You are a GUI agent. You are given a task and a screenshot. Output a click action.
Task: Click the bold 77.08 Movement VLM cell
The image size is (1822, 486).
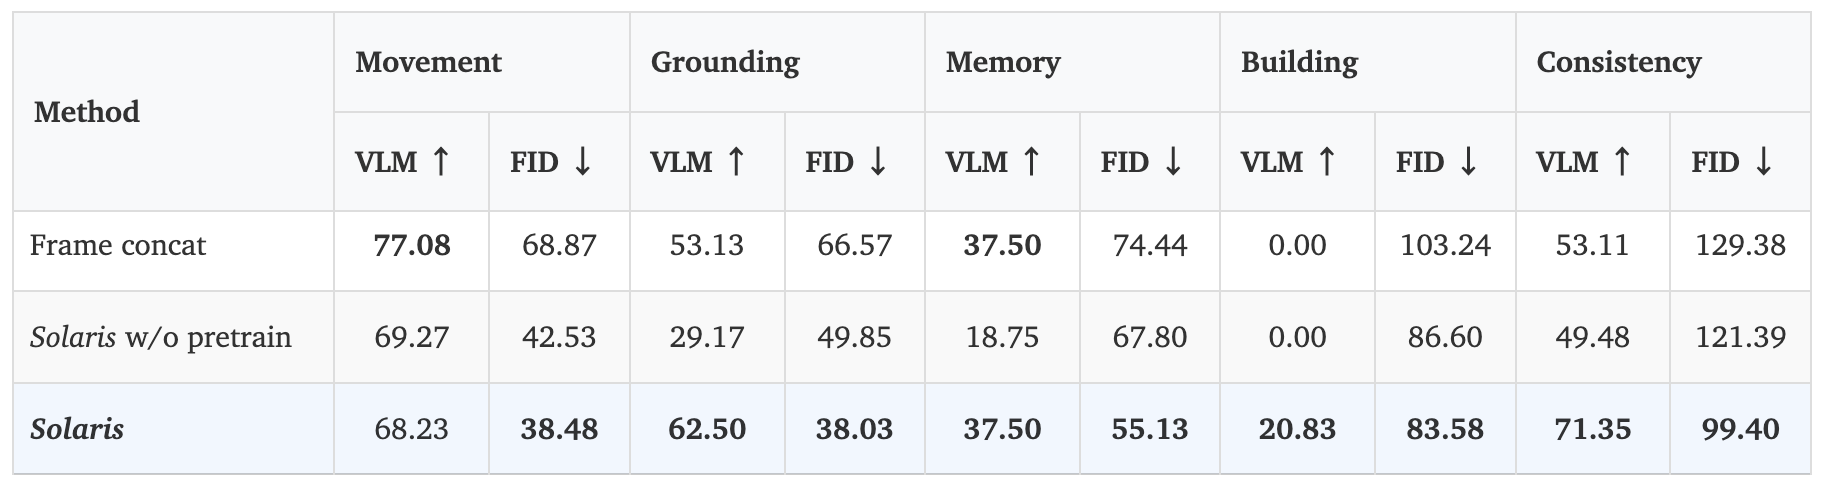point(412,246)
